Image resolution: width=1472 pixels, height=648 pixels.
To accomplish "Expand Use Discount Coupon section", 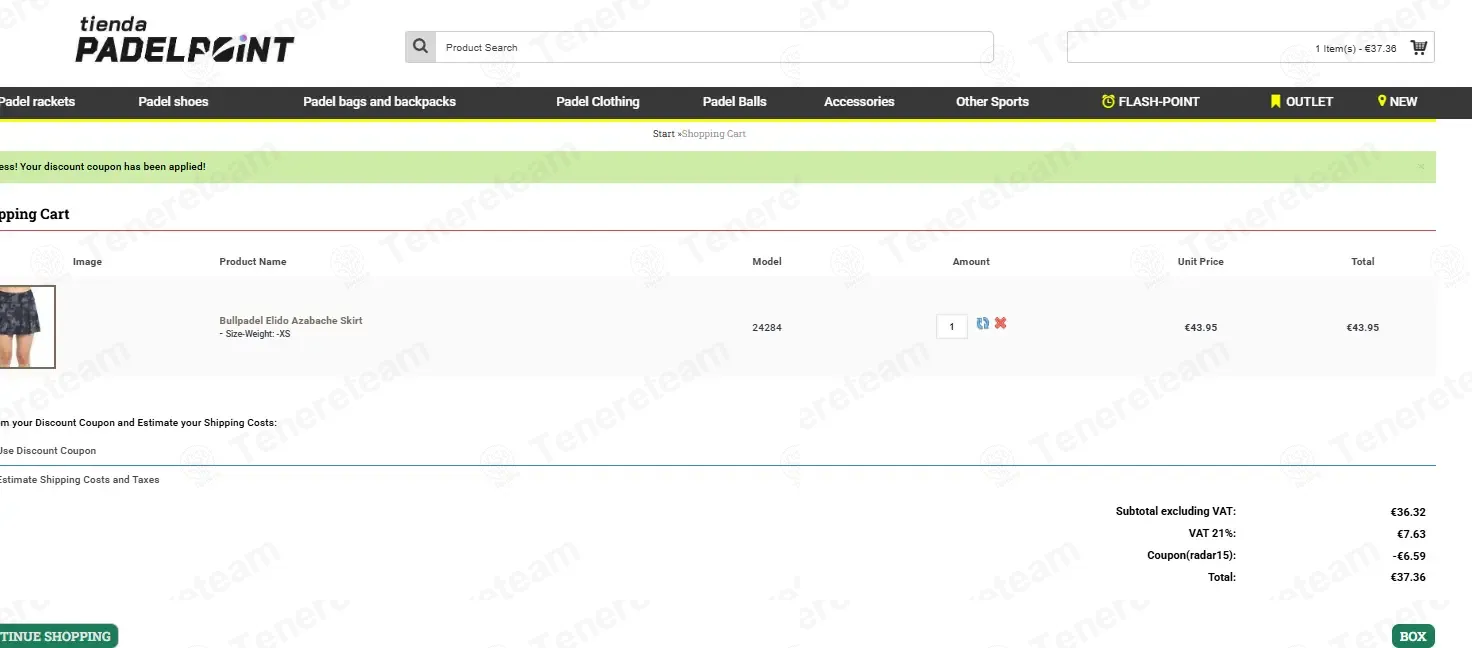I will (x=48, y=451).
